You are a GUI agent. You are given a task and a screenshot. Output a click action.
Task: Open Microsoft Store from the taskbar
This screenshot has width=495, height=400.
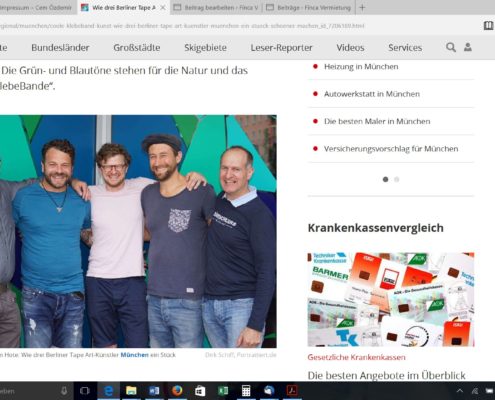pyautogui.click(x=200, y=391)
